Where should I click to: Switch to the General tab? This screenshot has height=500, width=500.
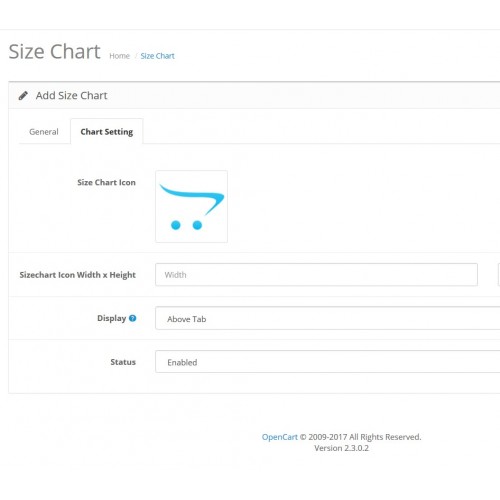coord(44,132)
